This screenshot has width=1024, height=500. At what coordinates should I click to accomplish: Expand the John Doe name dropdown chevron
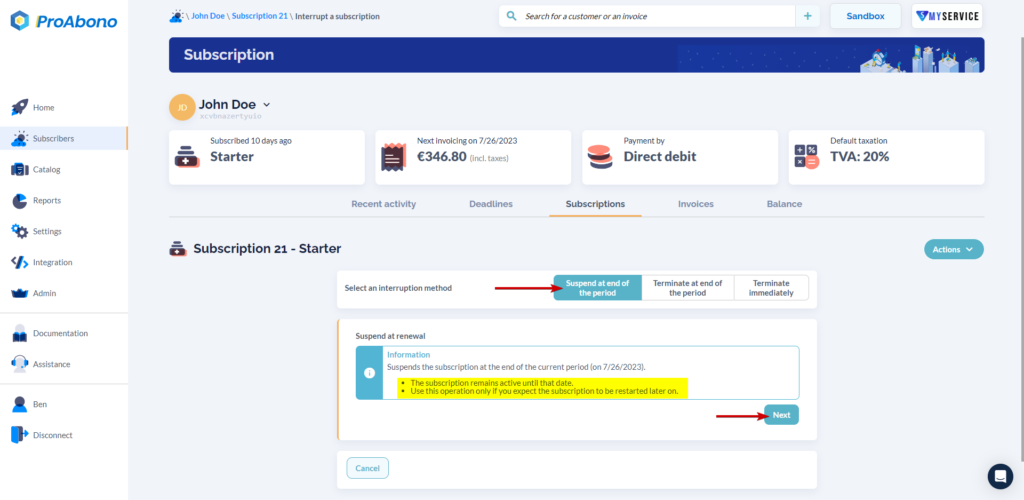coord(266,104)
